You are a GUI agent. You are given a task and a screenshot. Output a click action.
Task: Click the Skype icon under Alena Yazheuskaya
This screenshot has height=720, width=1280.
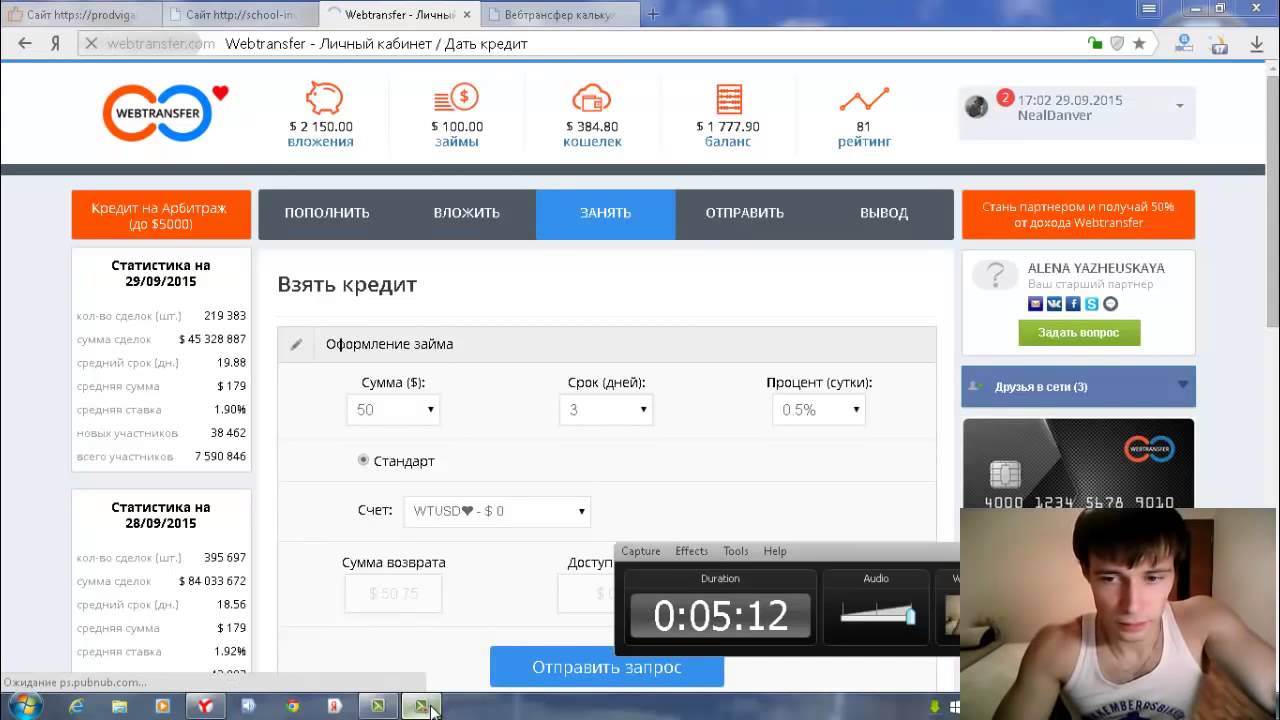[1092, 304]
